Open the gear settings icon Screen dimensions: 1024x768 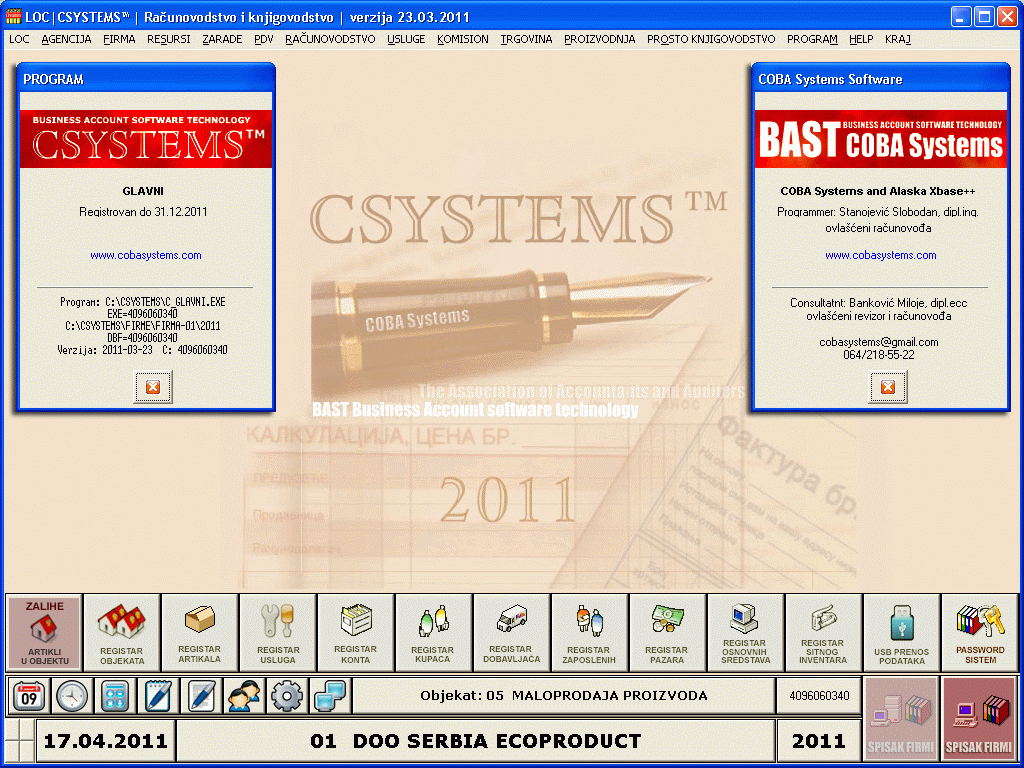[287, 696]
